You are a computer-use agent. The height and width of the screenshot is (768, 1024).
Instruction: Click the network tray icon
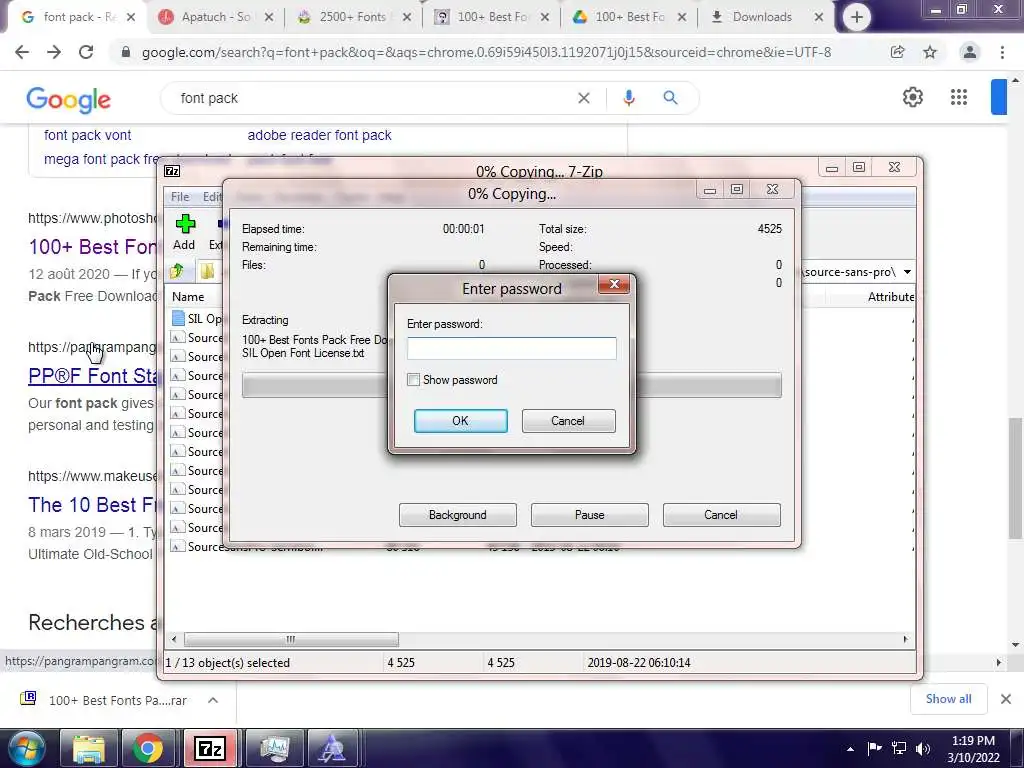(x=899, y=749)
